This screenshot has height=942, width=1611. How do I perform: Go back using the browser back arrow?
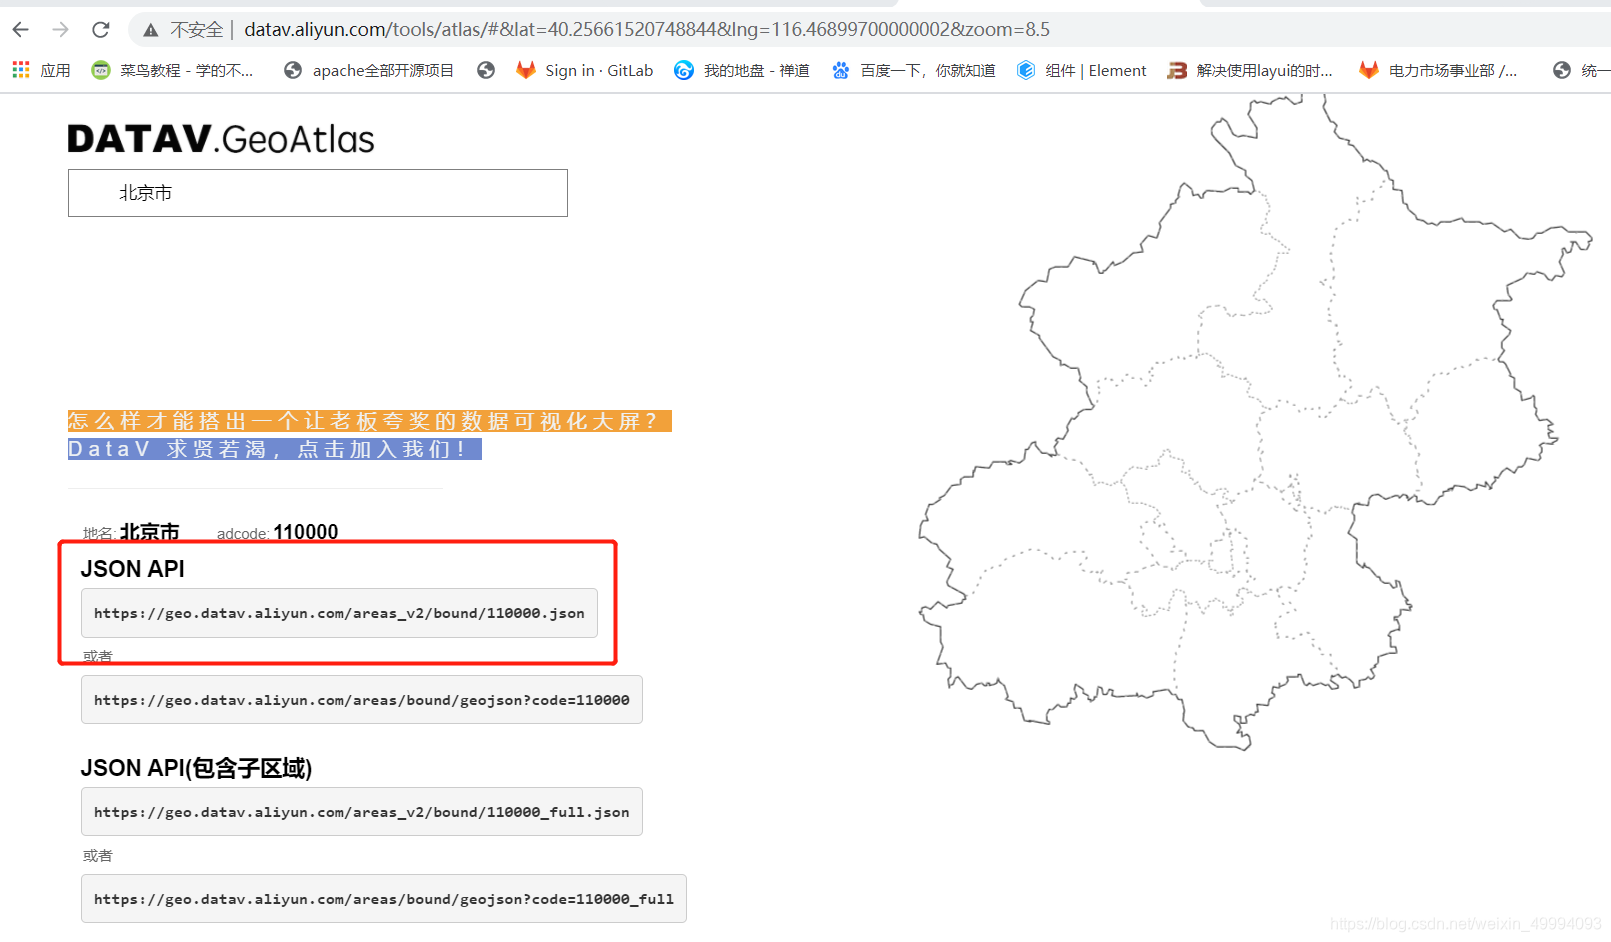pos(21,30)
